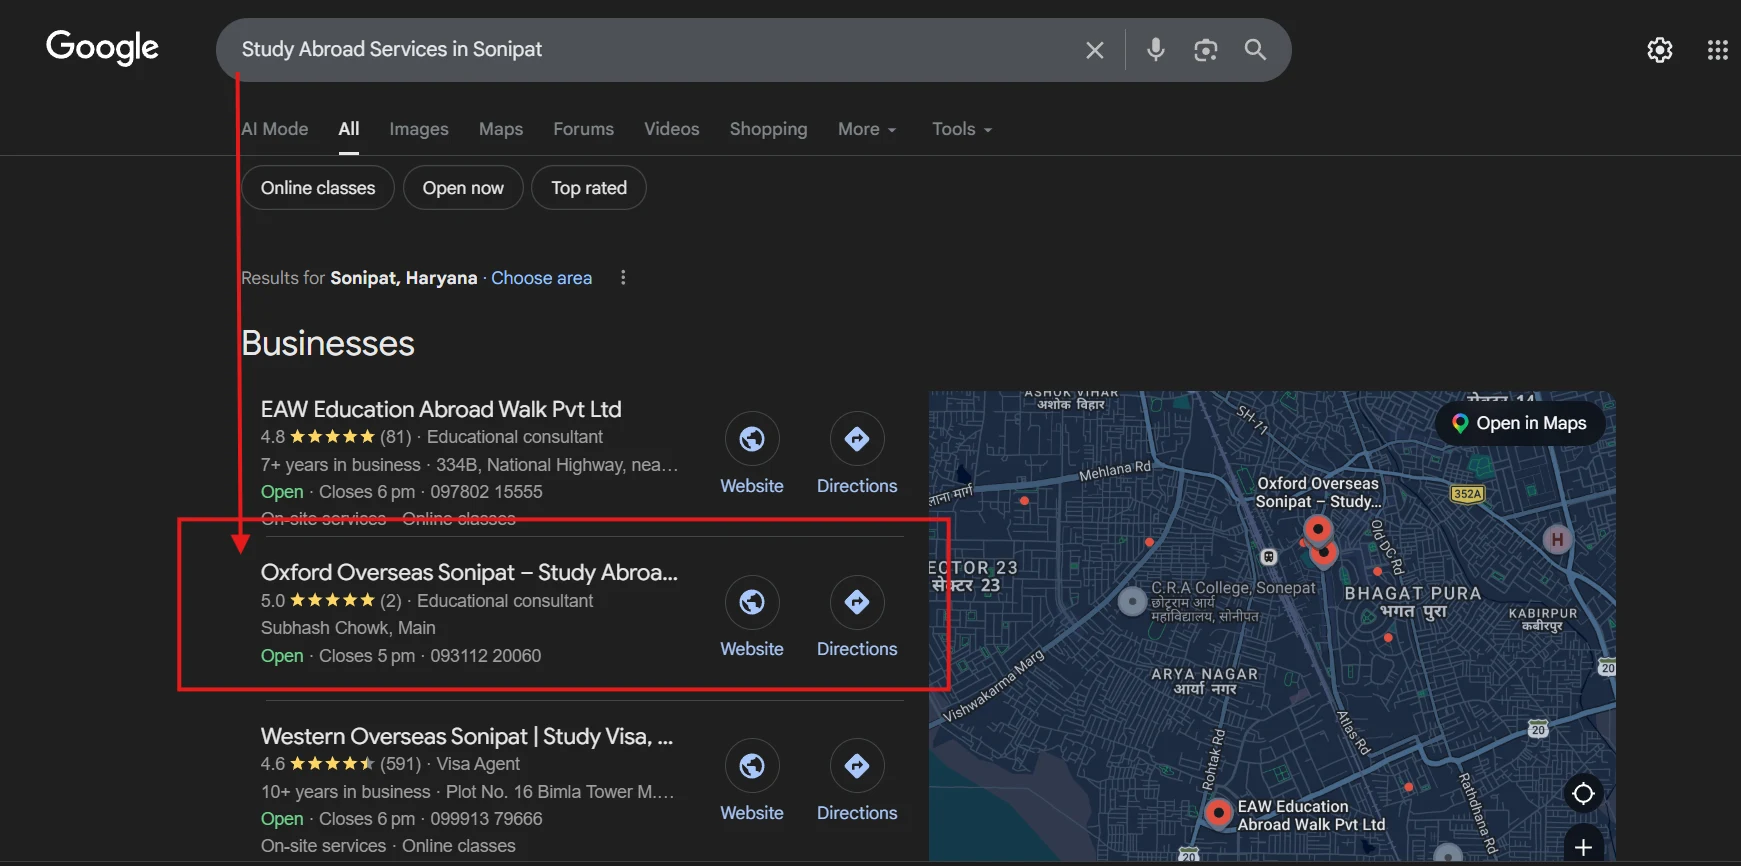
Task: Open the Google apps grid
Action: [1717, 50]
